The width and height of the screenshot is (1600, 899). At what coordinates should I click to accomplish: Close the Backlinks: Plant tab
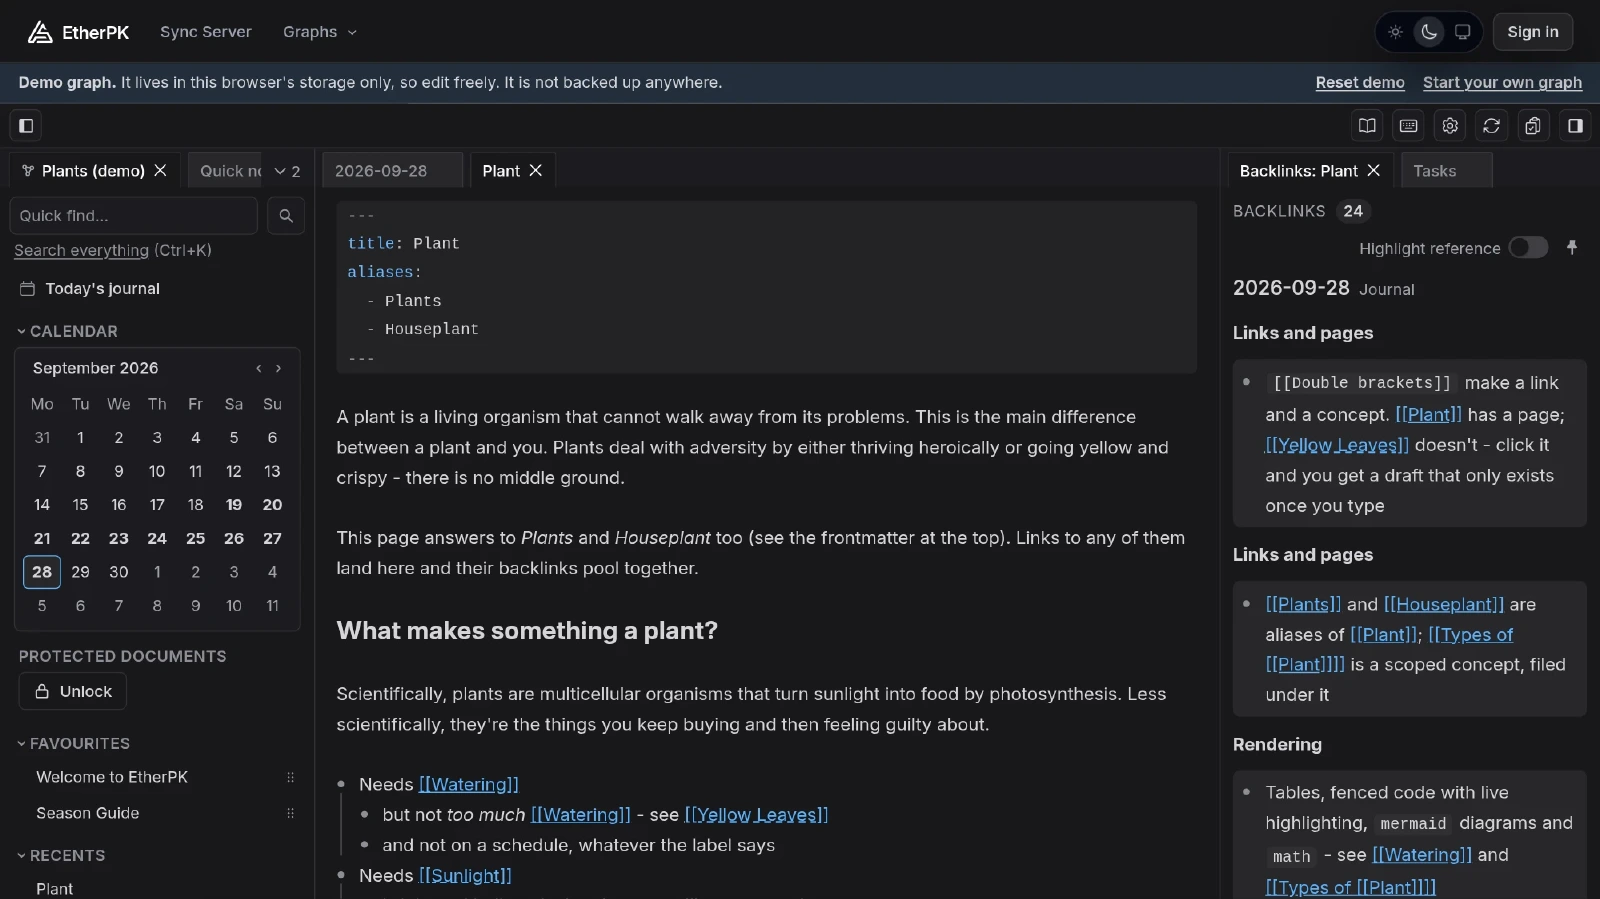pos(1374,171)
